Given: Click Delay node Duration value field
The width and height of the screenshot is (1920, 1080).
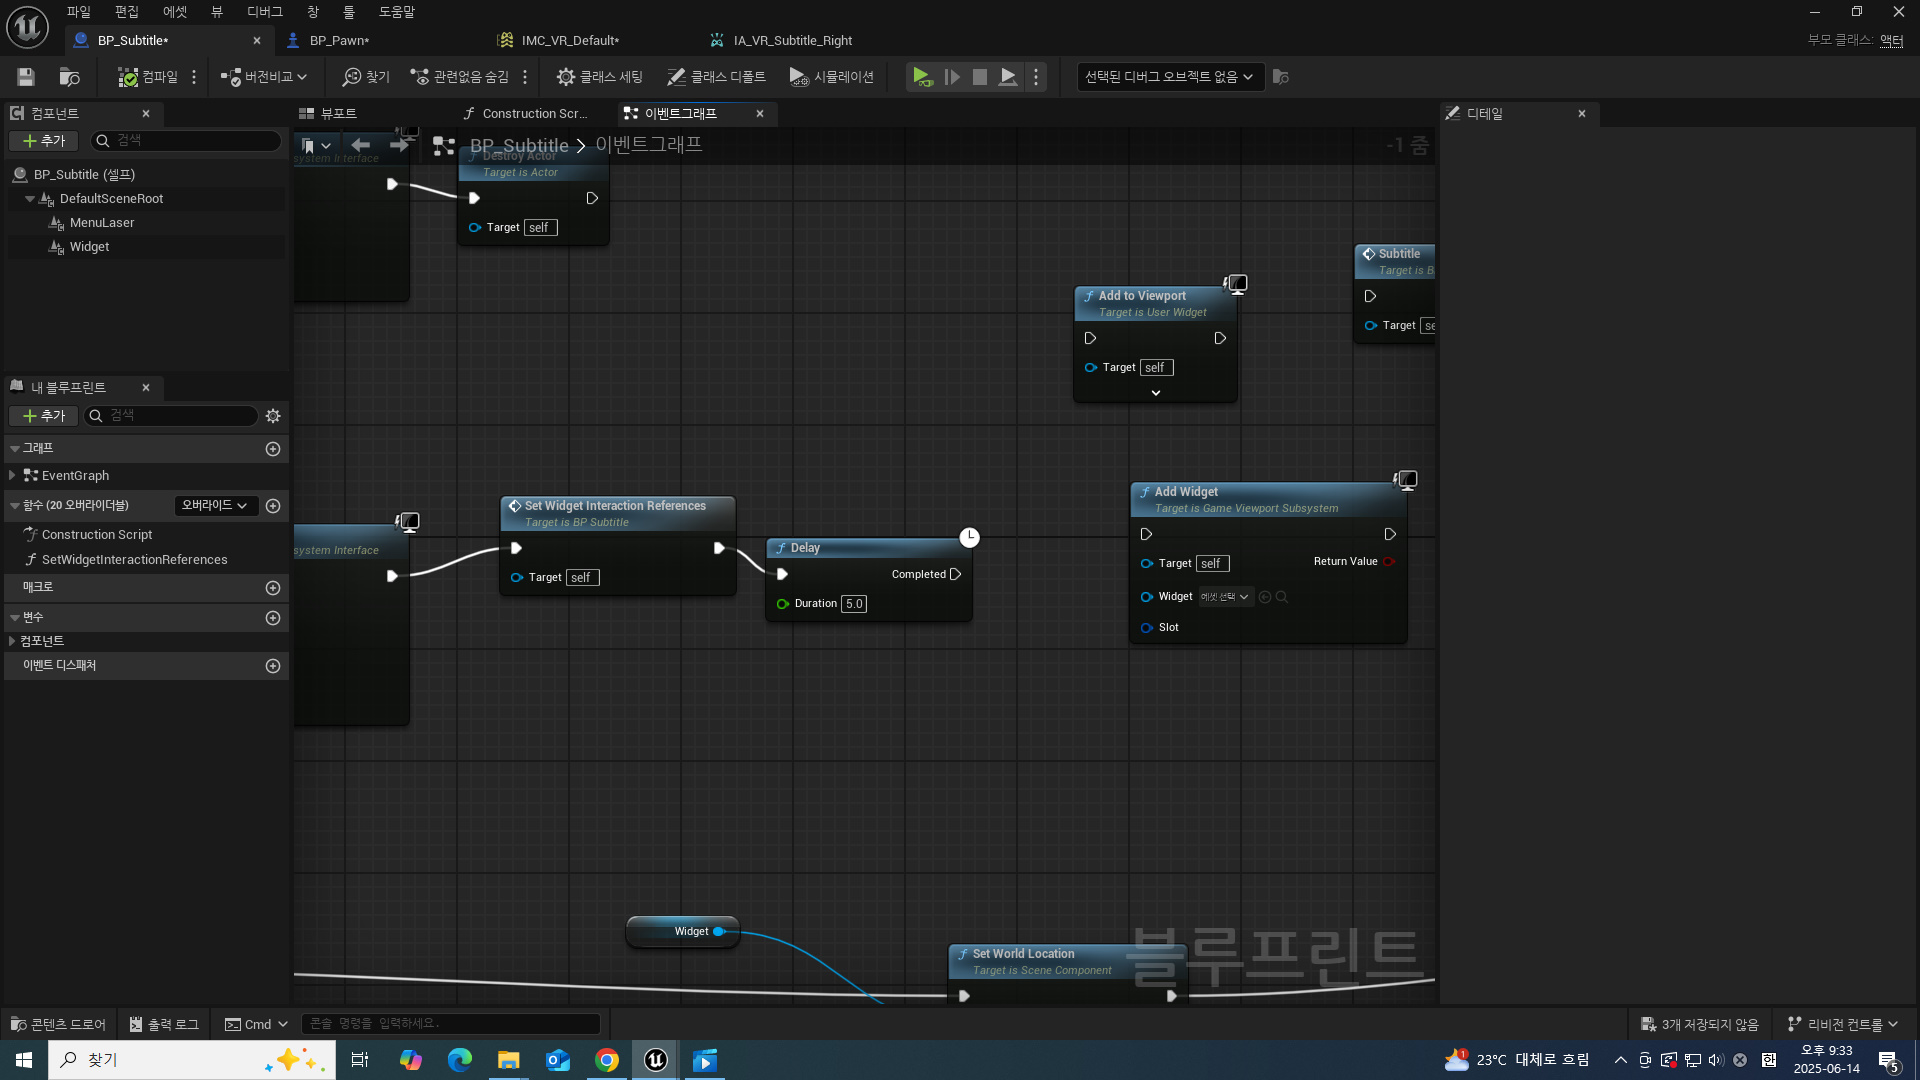Looking at the screenshot, I should (854, 604).
